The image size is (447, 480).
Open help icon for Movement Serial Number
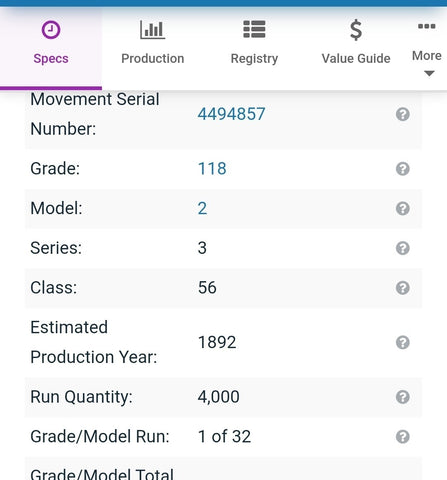click(403, 114)
